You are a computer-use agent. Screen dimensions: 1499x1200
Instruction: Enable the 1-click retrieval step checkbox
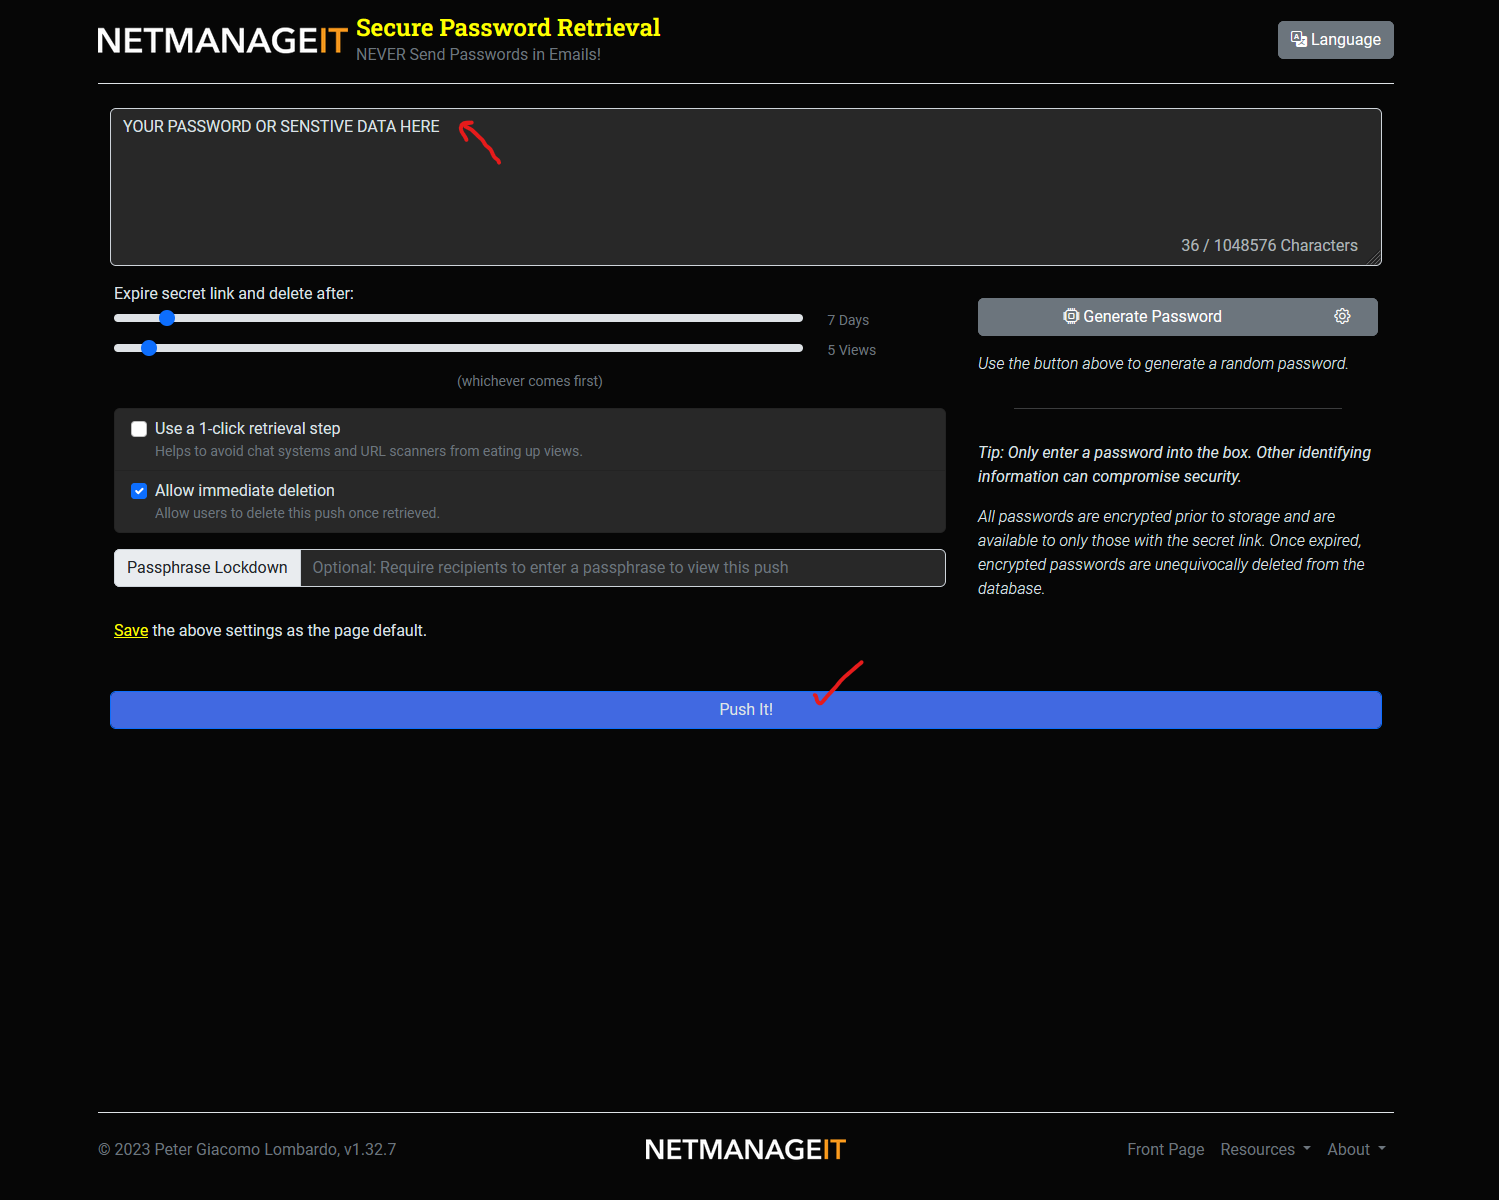coord(139,429)
